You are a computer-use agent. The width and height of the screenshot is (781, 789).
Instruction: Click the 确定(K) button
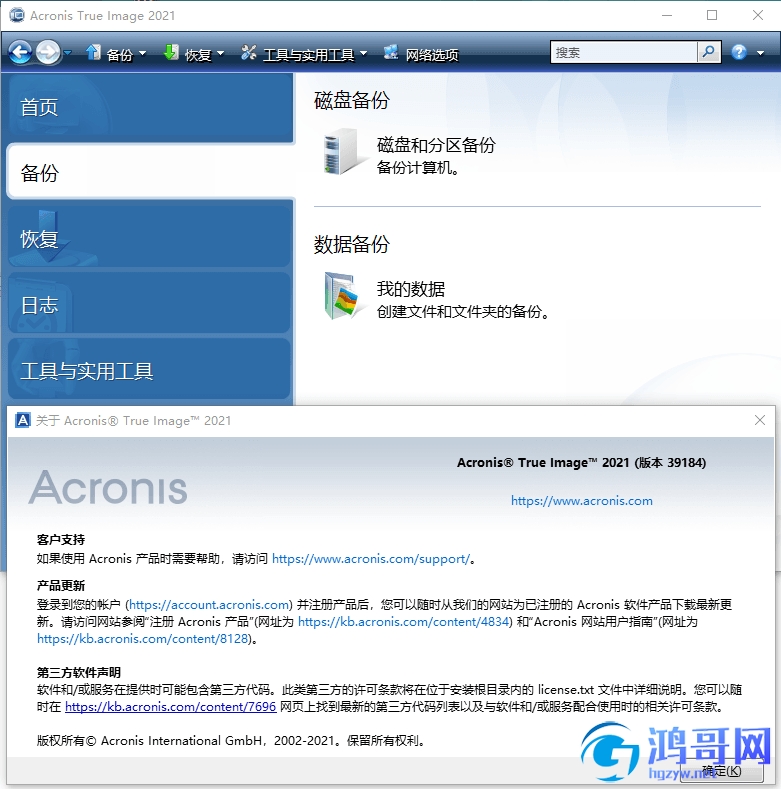pos(722,771)
